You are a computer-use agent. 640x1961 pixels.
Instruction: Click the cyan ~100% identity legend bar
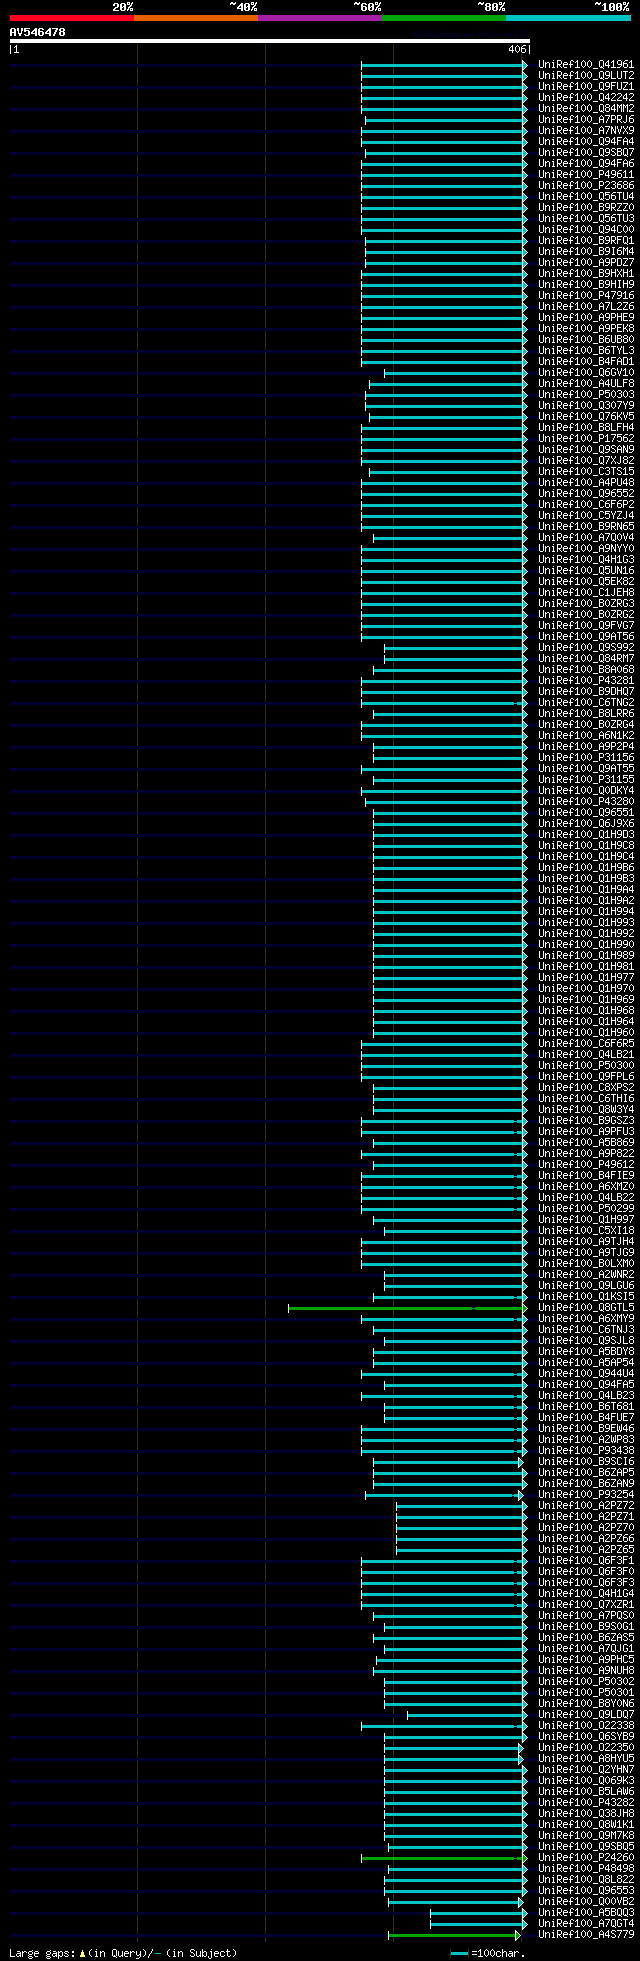click(x=568, y=18)
